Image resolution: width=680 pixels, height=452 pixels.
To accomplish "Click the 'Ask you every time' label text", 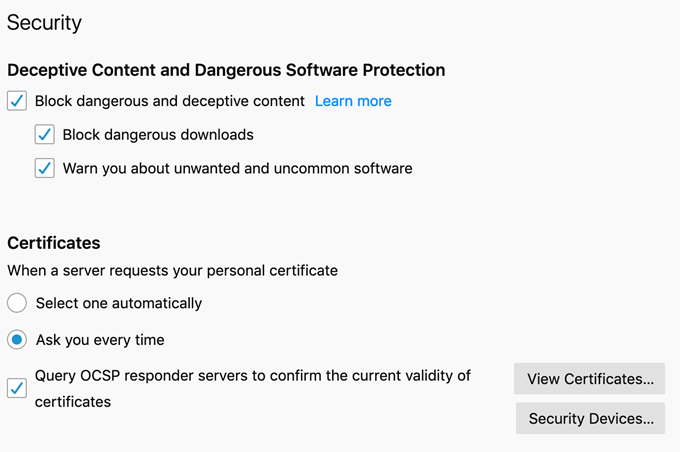I will click(100, 340).
